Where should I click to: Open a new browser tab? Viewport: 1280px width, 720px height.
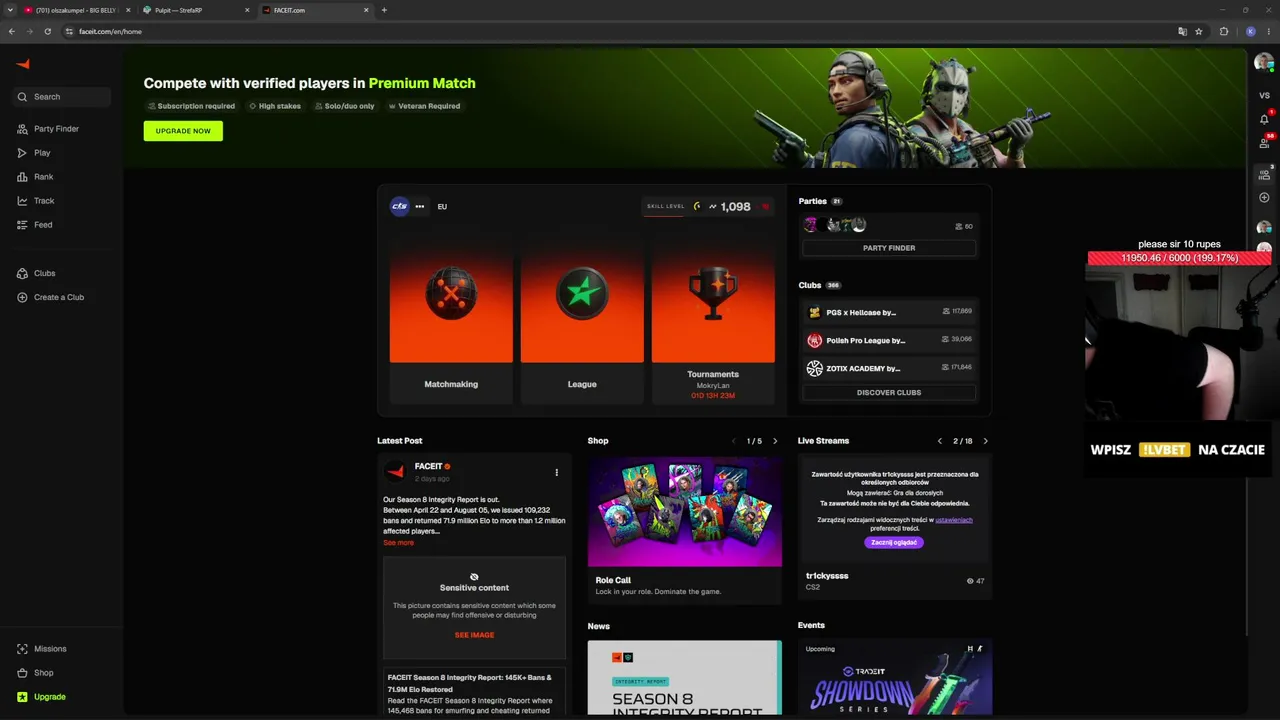click(384, 10)
